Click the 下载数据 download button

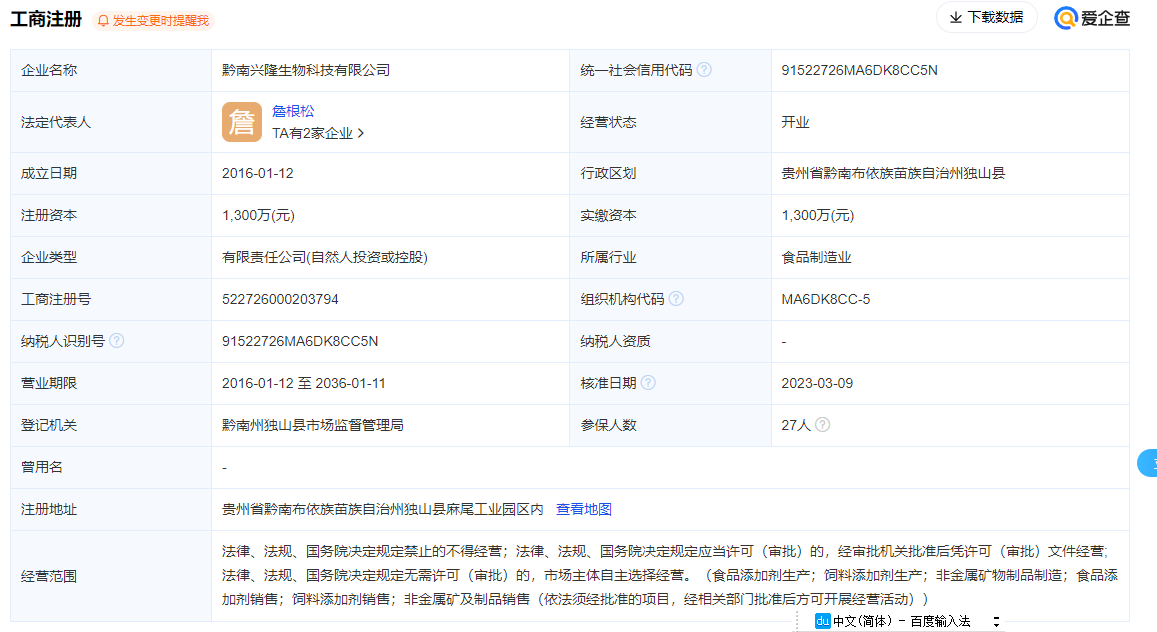point(987,17)
